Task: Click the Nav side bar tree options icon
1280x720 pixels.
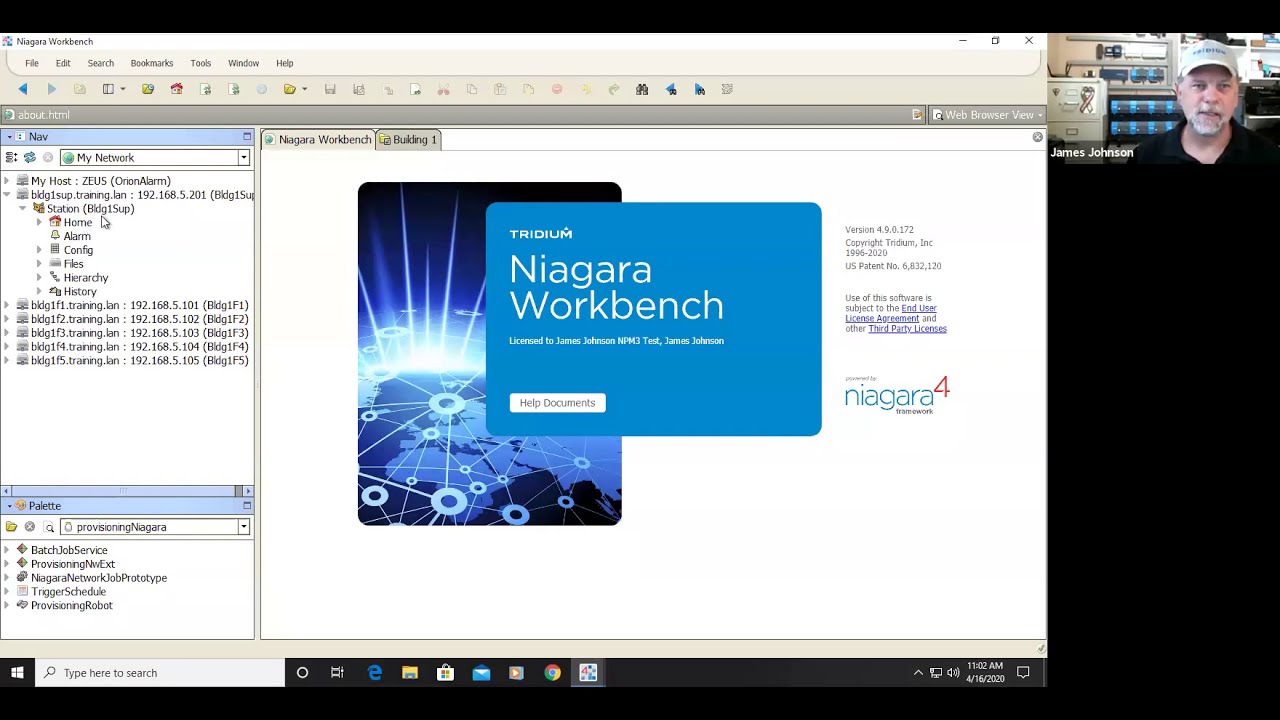Action: click(11, 157)
